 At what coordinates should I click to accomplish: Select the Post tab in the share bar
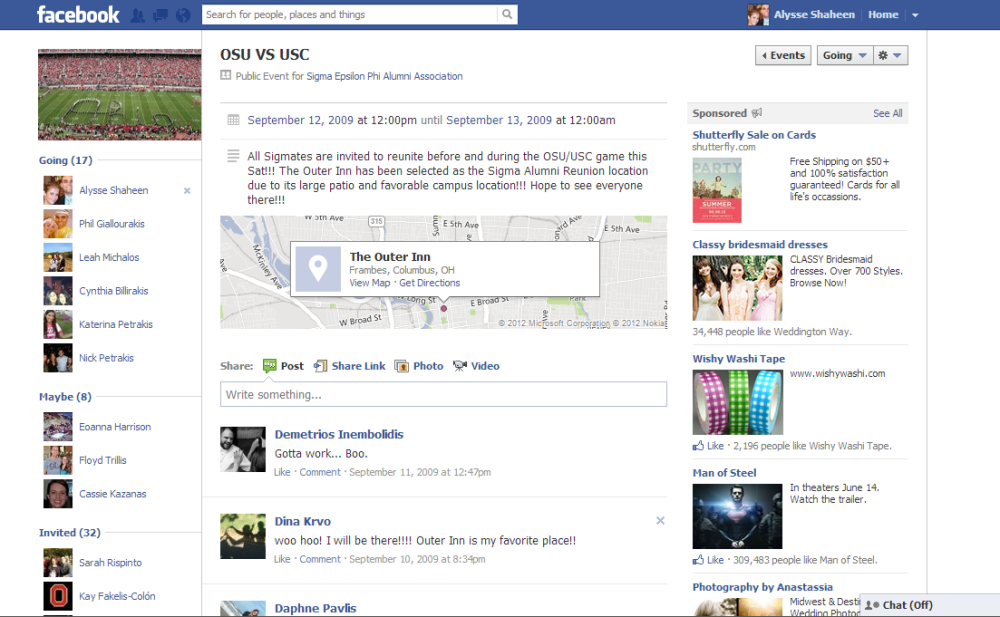(x=283, y=366)
